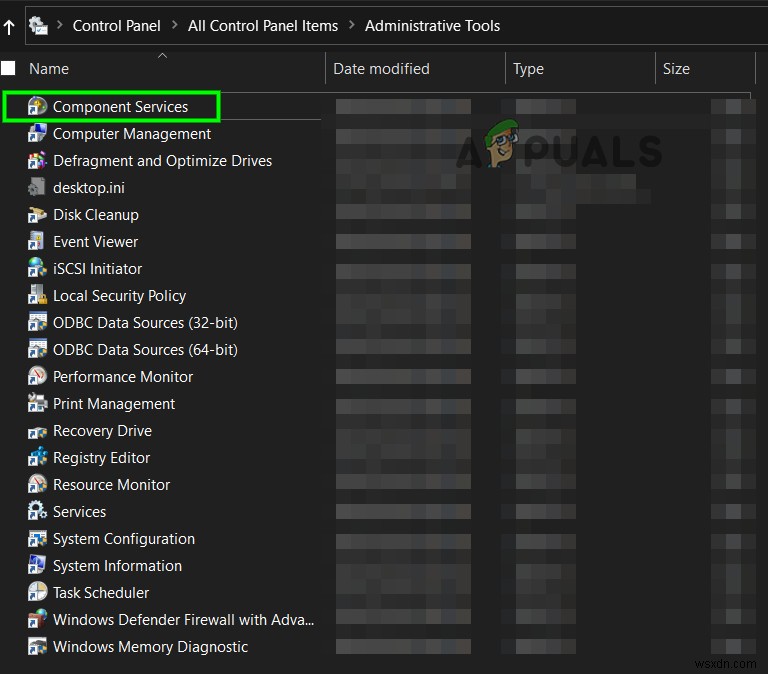The height and width of the screenshot is (674, 768).
Task: Select the desktop.ini file name
Action: (x=89, y=188)
